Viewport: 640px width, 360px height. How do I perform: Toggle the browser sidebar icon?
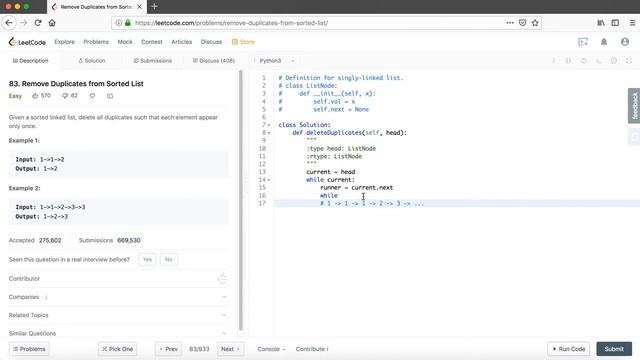(x=615, y=23)
